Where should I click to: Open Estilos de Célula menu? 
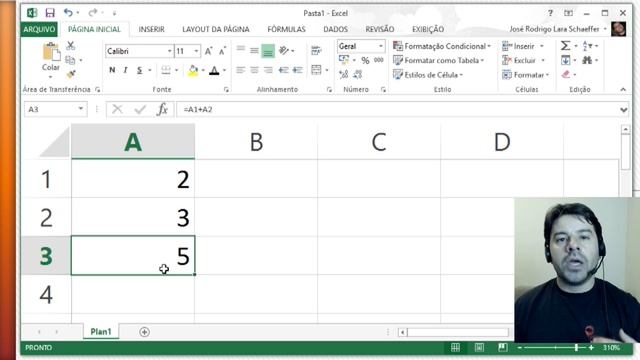tap(428, 75)
